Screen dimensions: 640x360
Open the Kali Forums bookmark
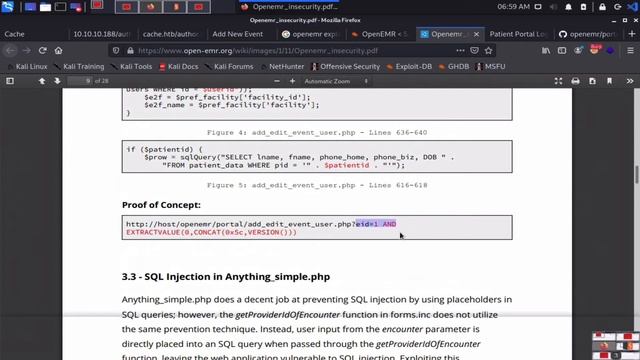pos(230,67)
